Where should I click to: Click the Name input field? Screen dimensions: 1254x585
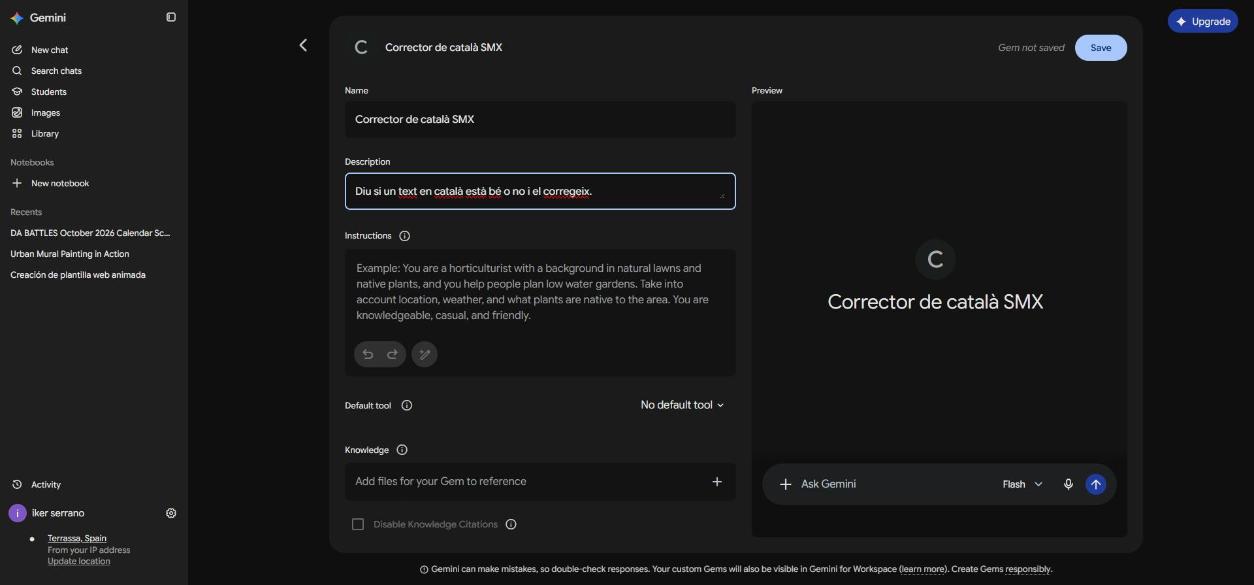540,119
